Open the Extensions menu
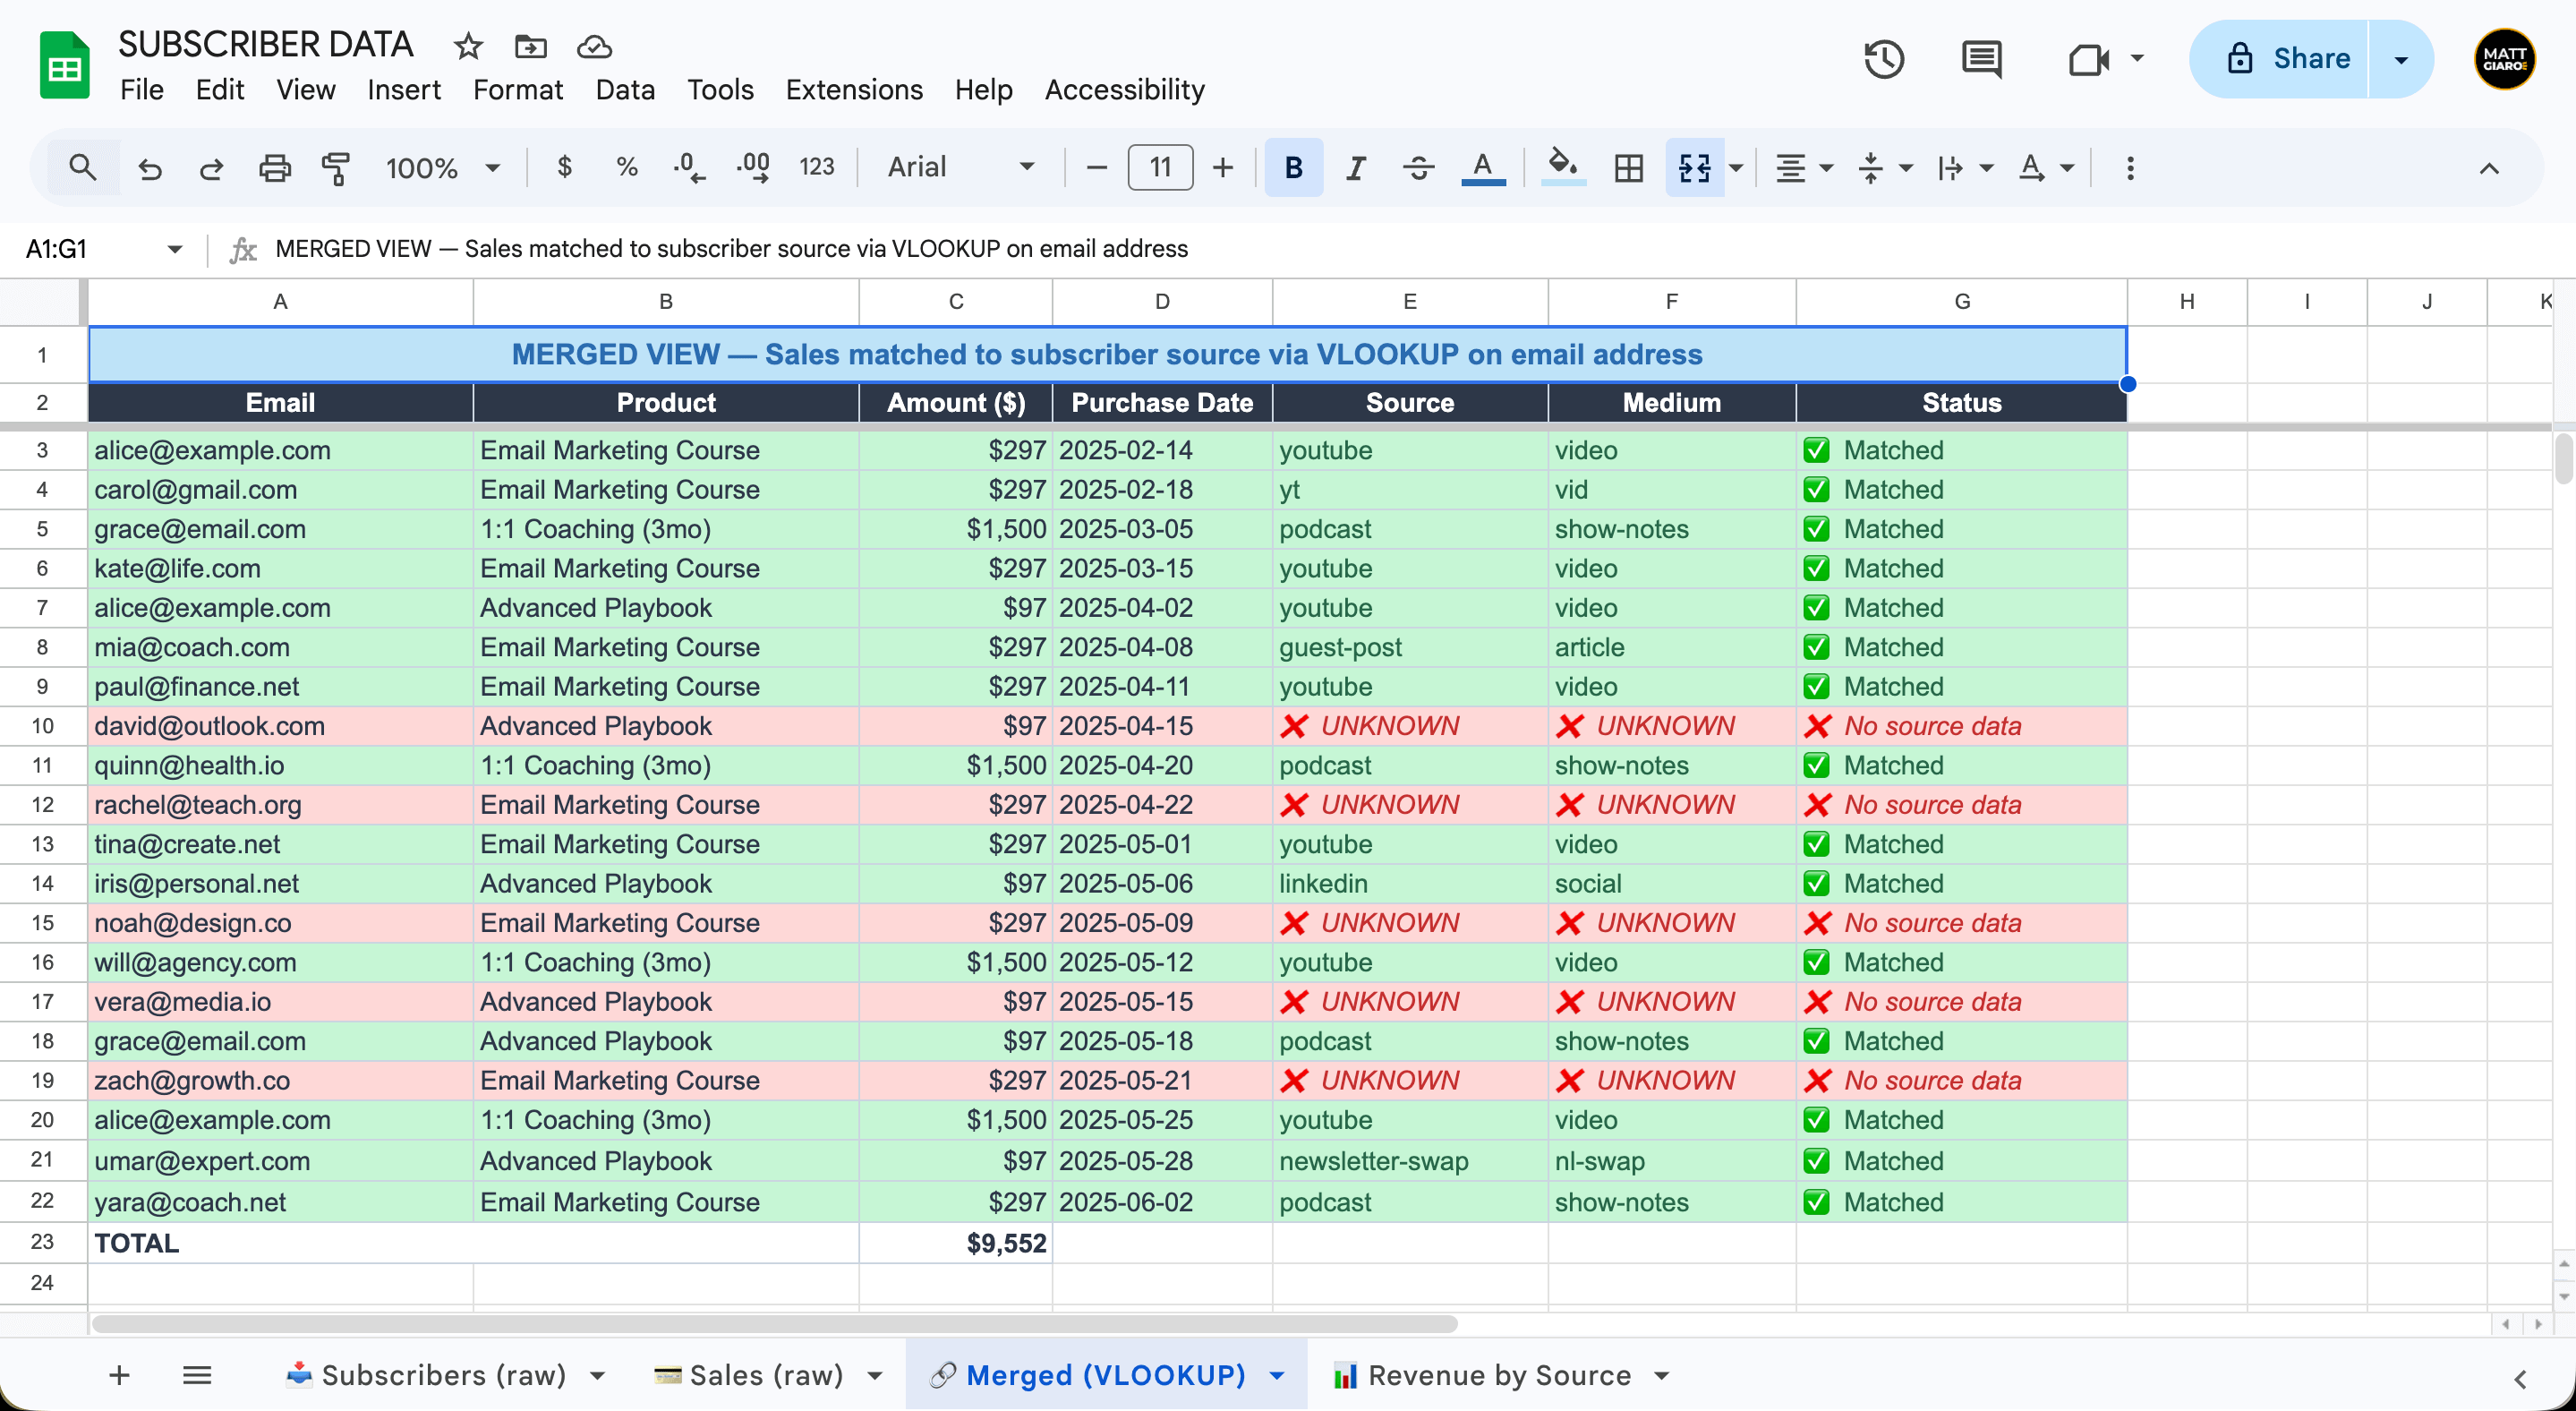Image resolution: width=2576 pixels, height=1411 pixels. pyautogui.click(x=853, y=90)
